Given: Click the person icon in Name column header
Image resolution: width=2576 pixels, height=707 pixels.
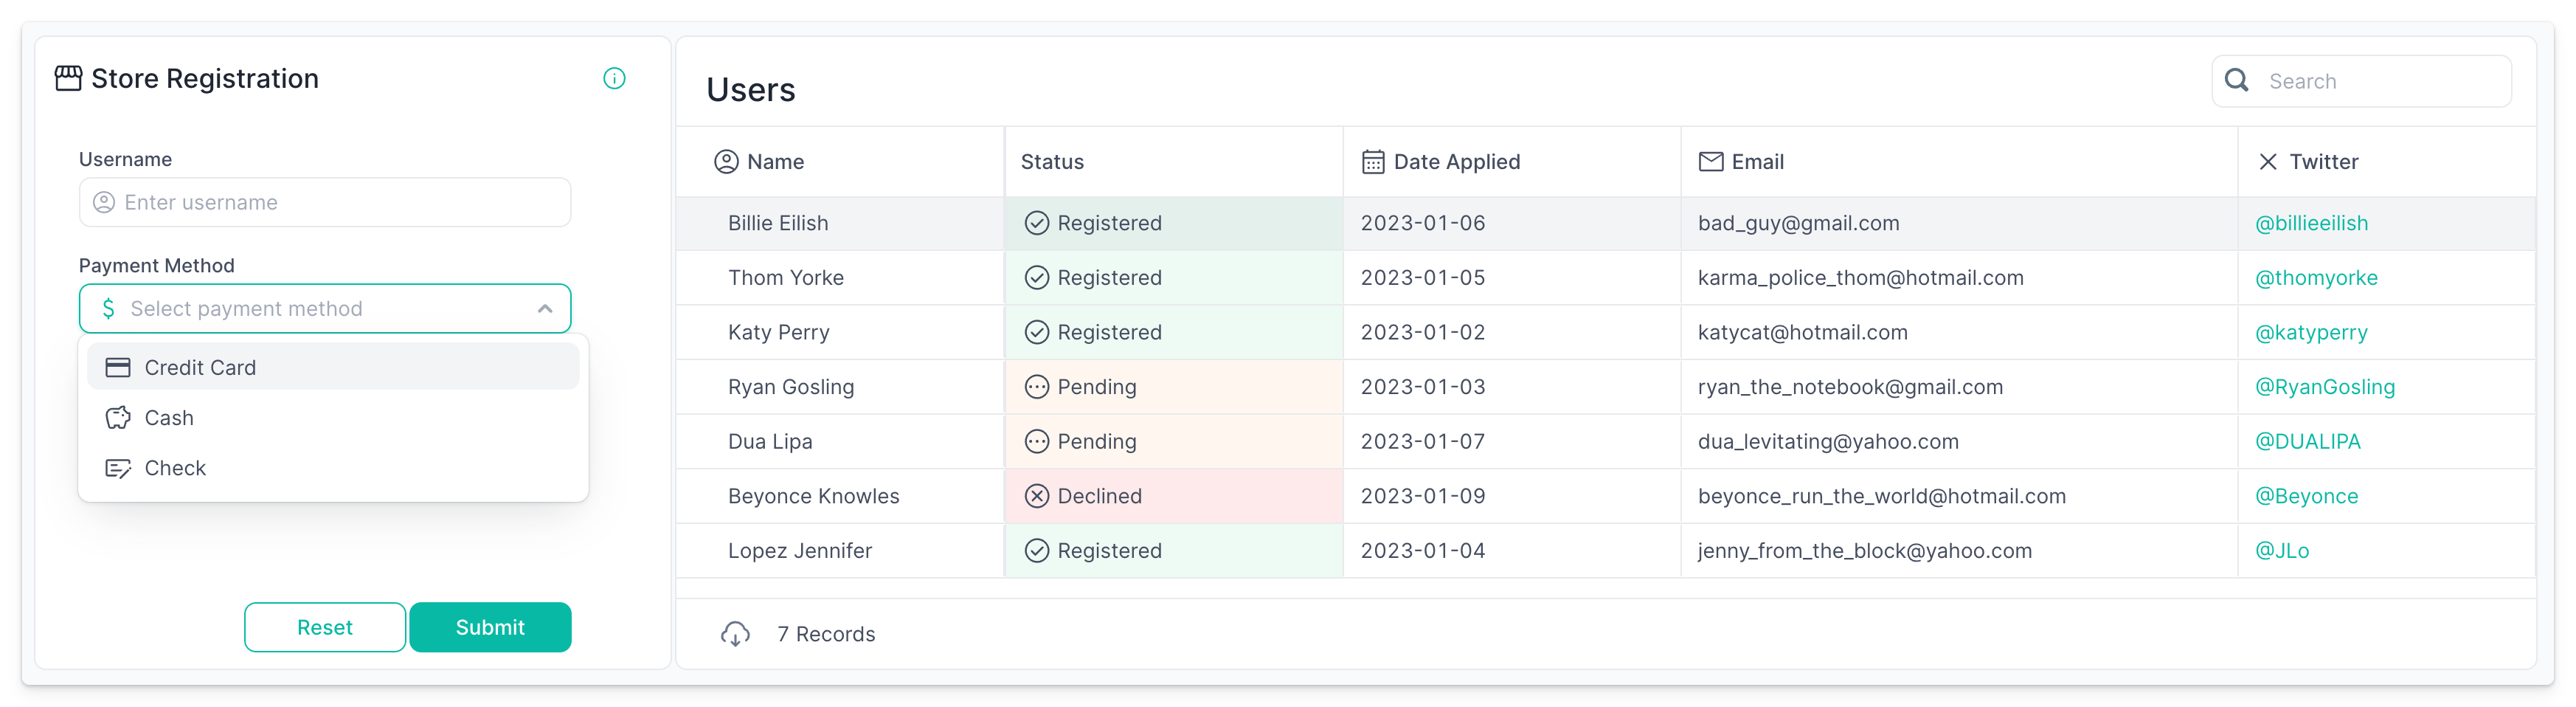Looking at the screenshot, I should click(724, 160).
